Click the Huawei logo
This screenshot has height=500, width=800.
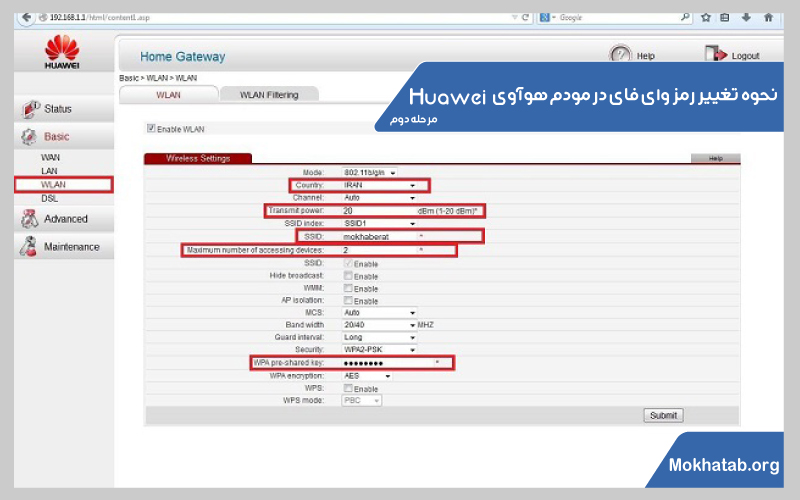[61, 52]
